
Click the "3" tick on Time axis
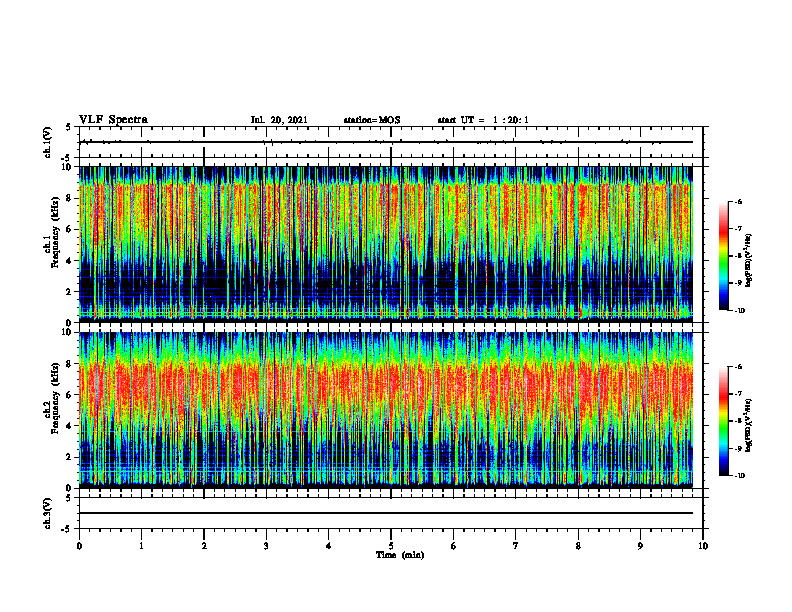266,546
